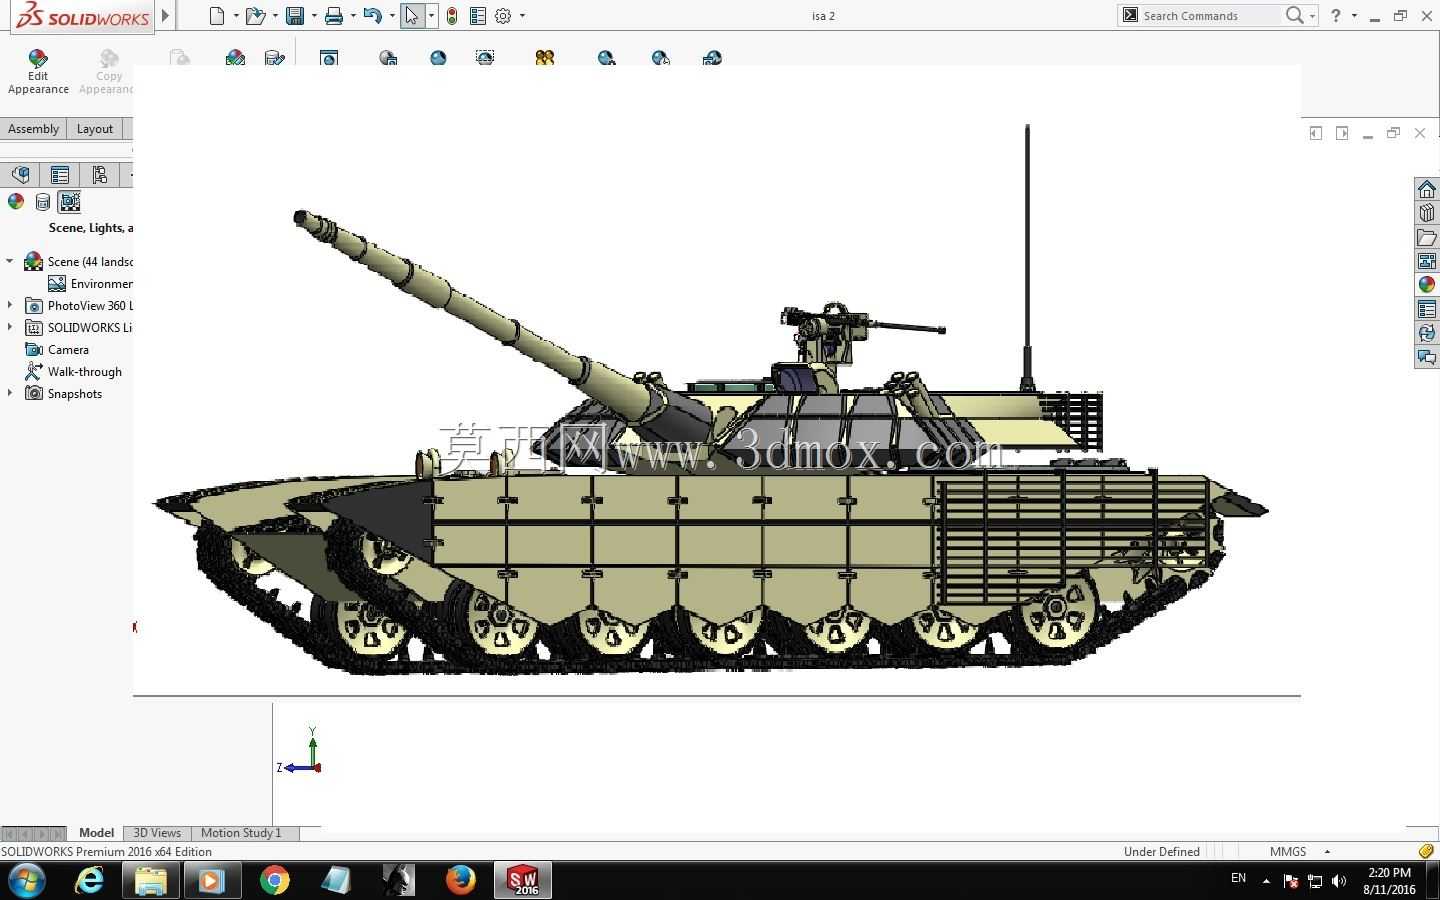Open the Open-file dropdown arrow
This screenshot has height=900, width=1440.
click(x=275, y=16)
